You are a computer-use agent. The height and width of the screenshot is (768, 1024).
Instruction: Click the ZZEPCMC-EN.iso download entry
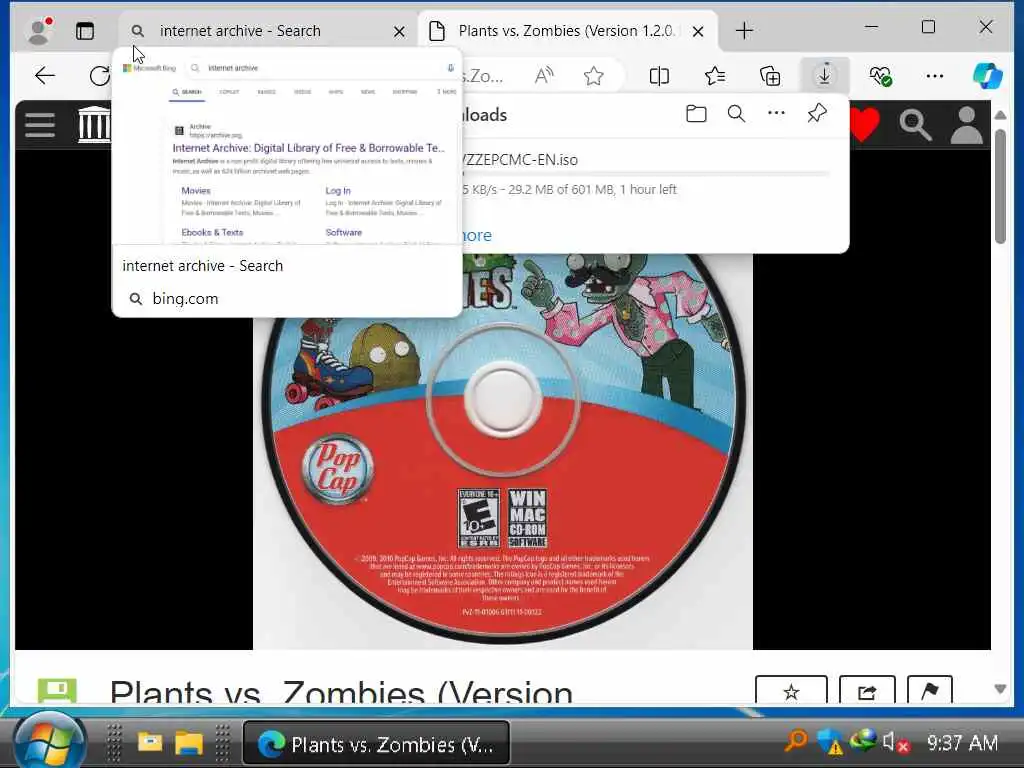pos(520,159)
